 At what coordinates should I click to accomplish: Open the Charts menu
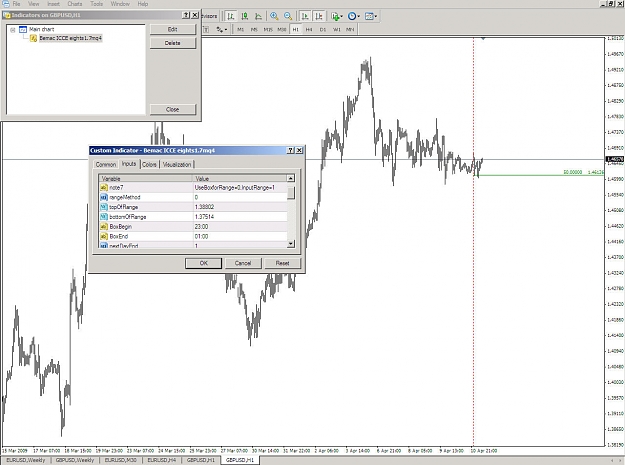pos(75,4)
